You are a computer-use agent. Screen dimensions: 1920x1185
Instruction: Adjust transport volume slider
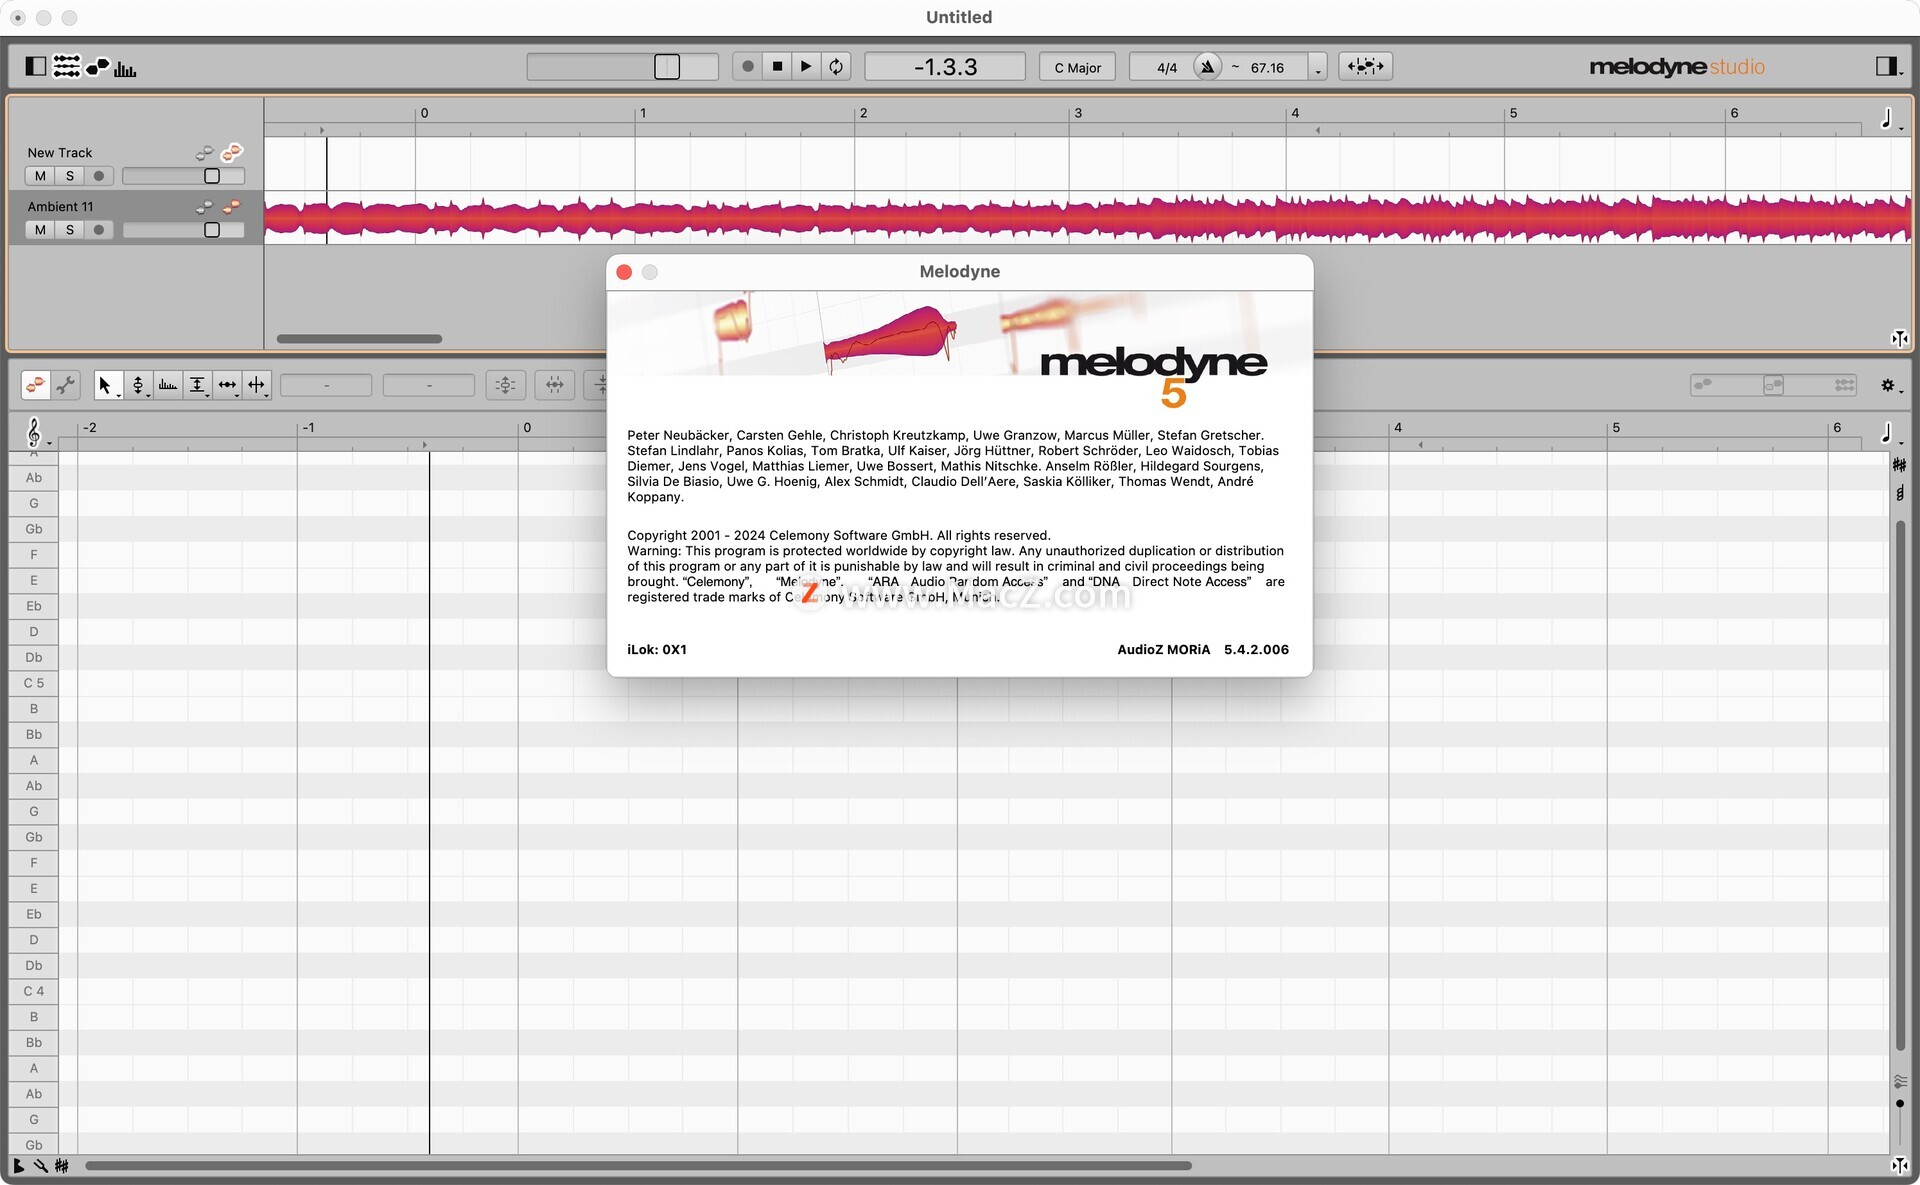tap(622, 67)
